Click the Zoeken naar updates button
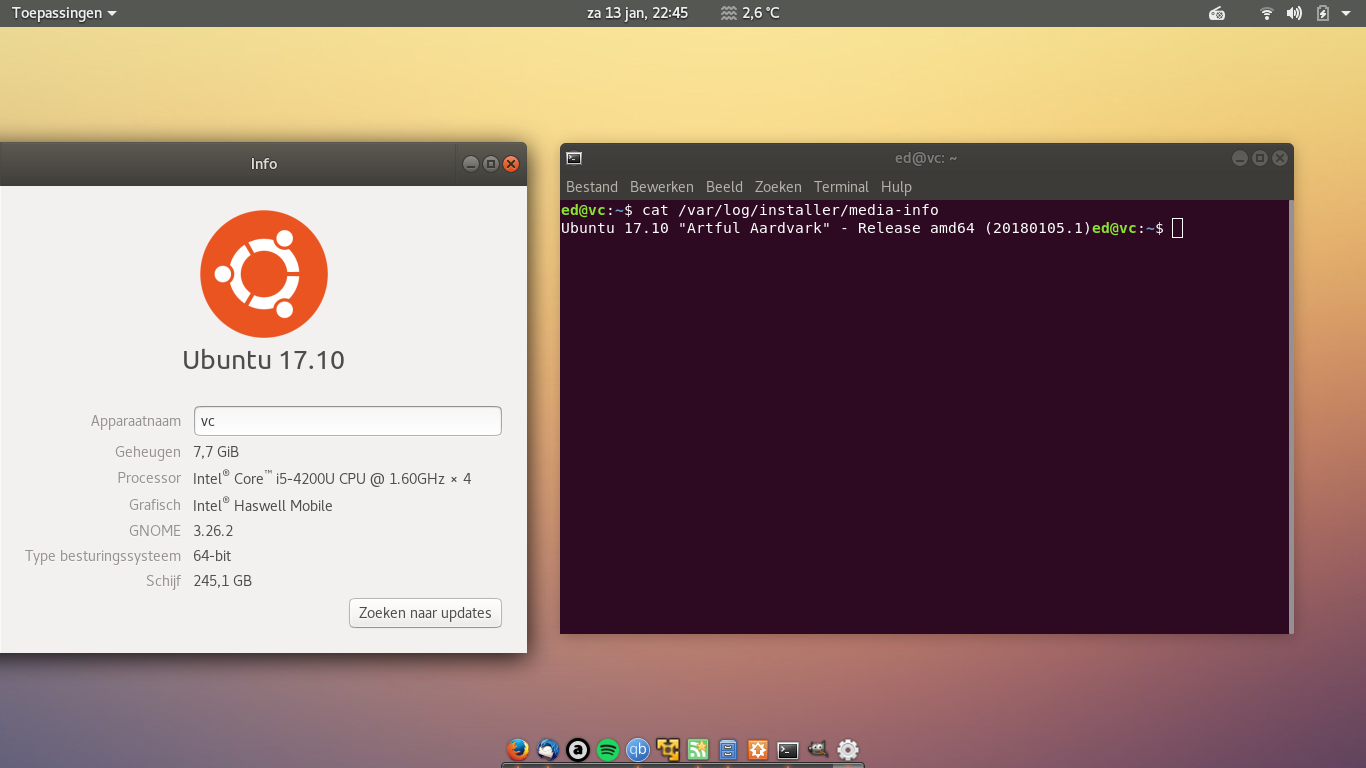 425,613
